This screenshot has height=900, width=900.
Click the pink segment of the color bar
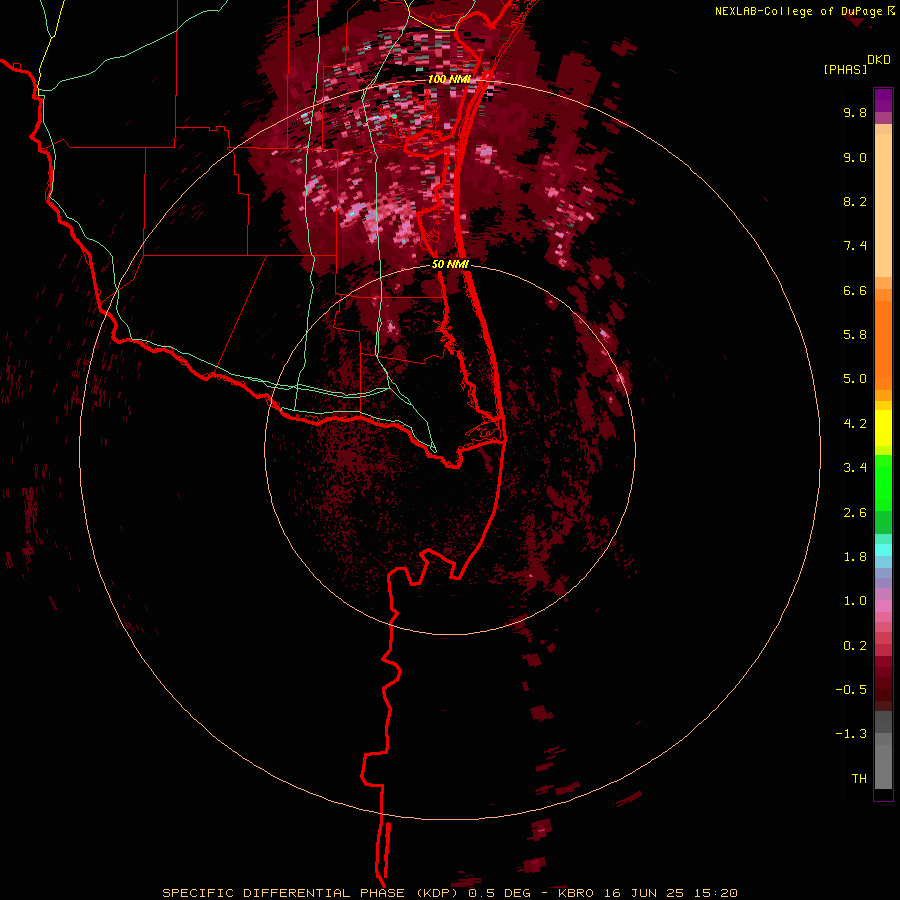(883, 606)
